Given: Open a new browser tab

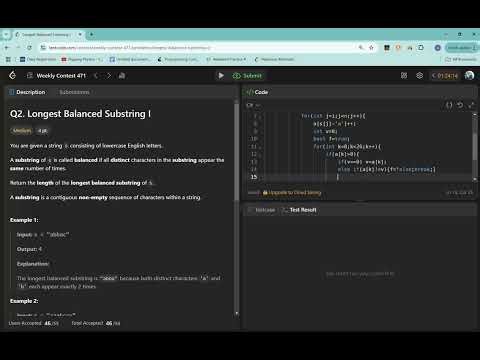Looking at the screenshot, I should tap(91, 34).
